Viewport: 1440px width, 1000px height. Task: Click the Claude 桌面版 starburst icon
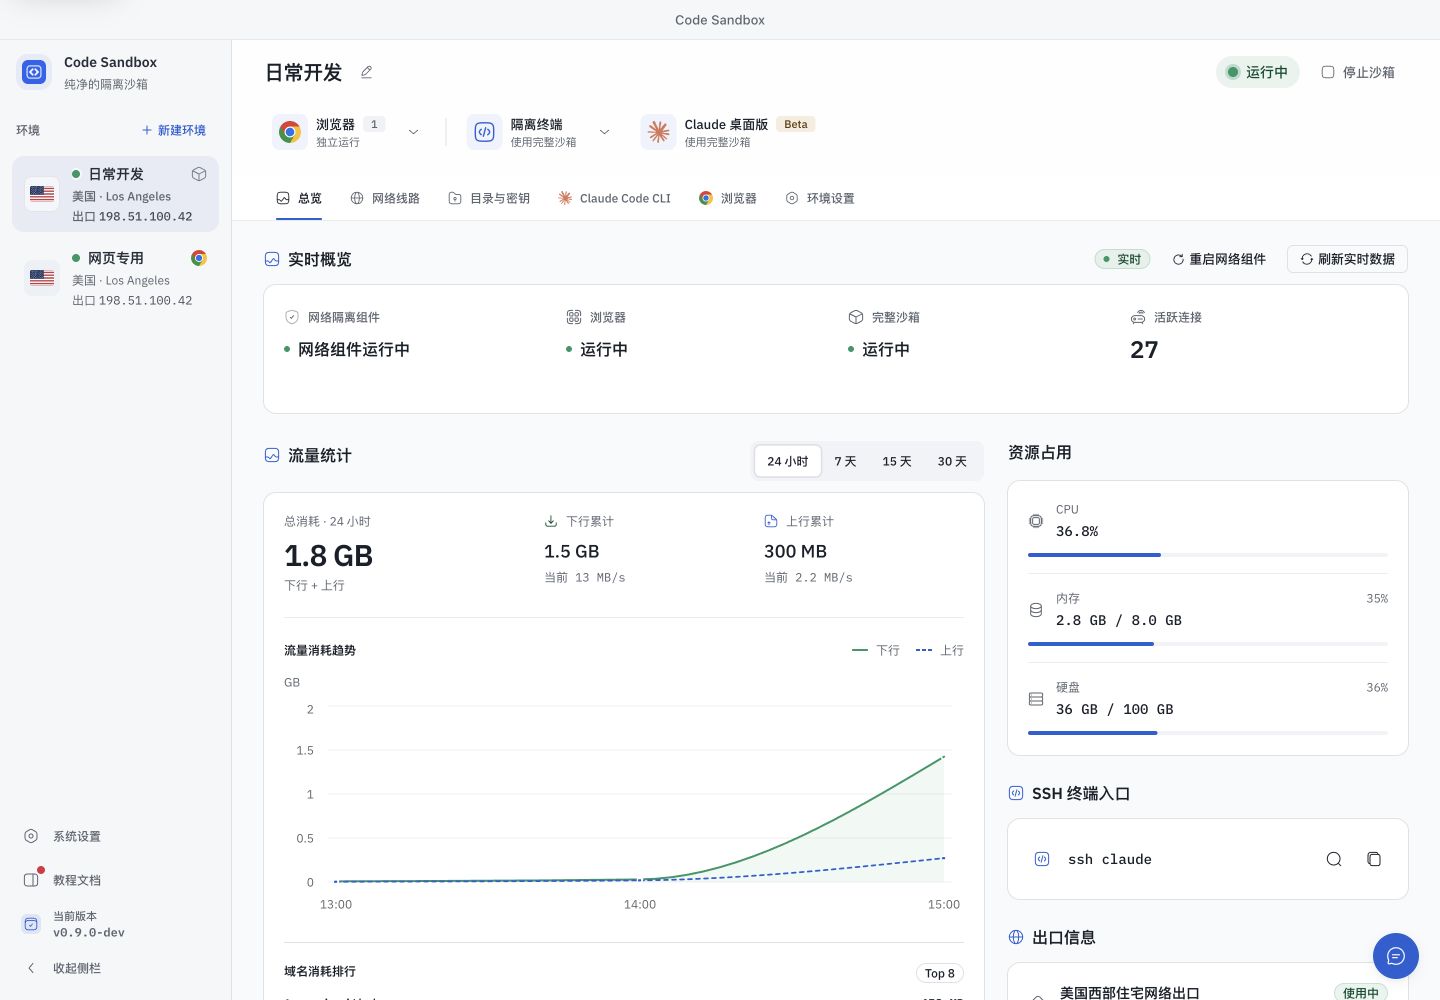point(658,132)
